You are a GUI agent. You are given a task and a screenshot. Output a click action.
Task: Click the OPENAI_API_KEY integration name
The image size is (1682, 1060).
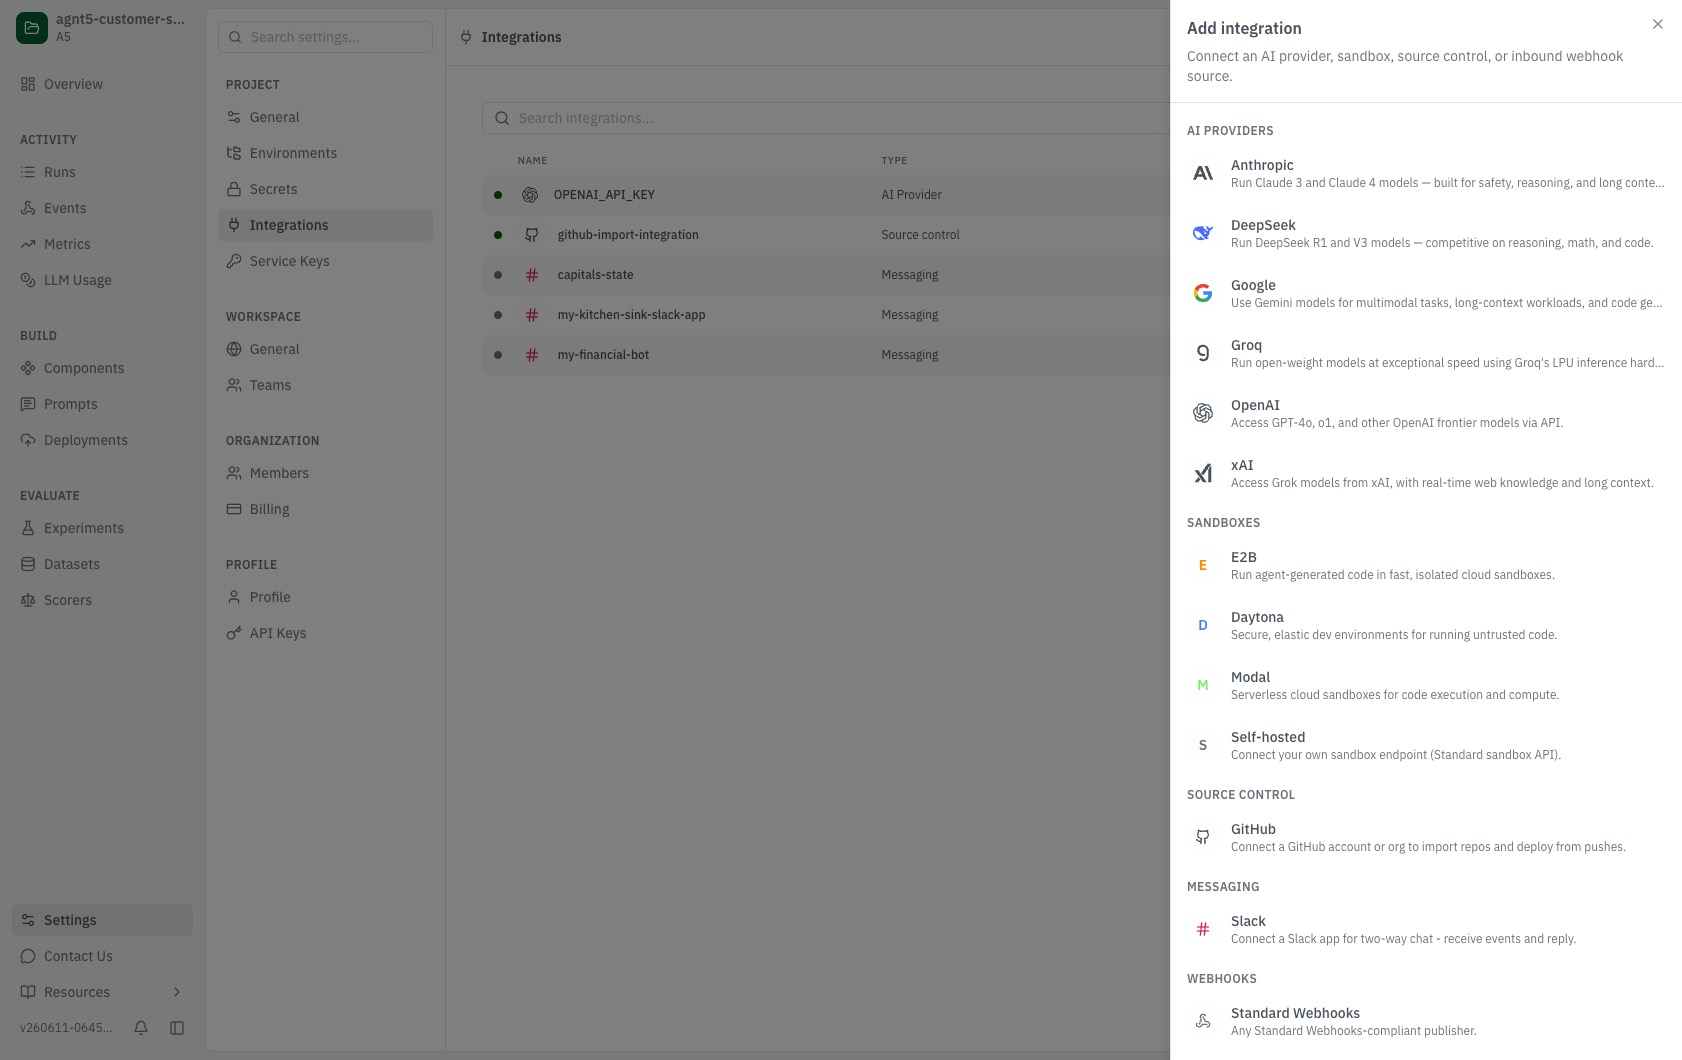[x=604, y=195]
